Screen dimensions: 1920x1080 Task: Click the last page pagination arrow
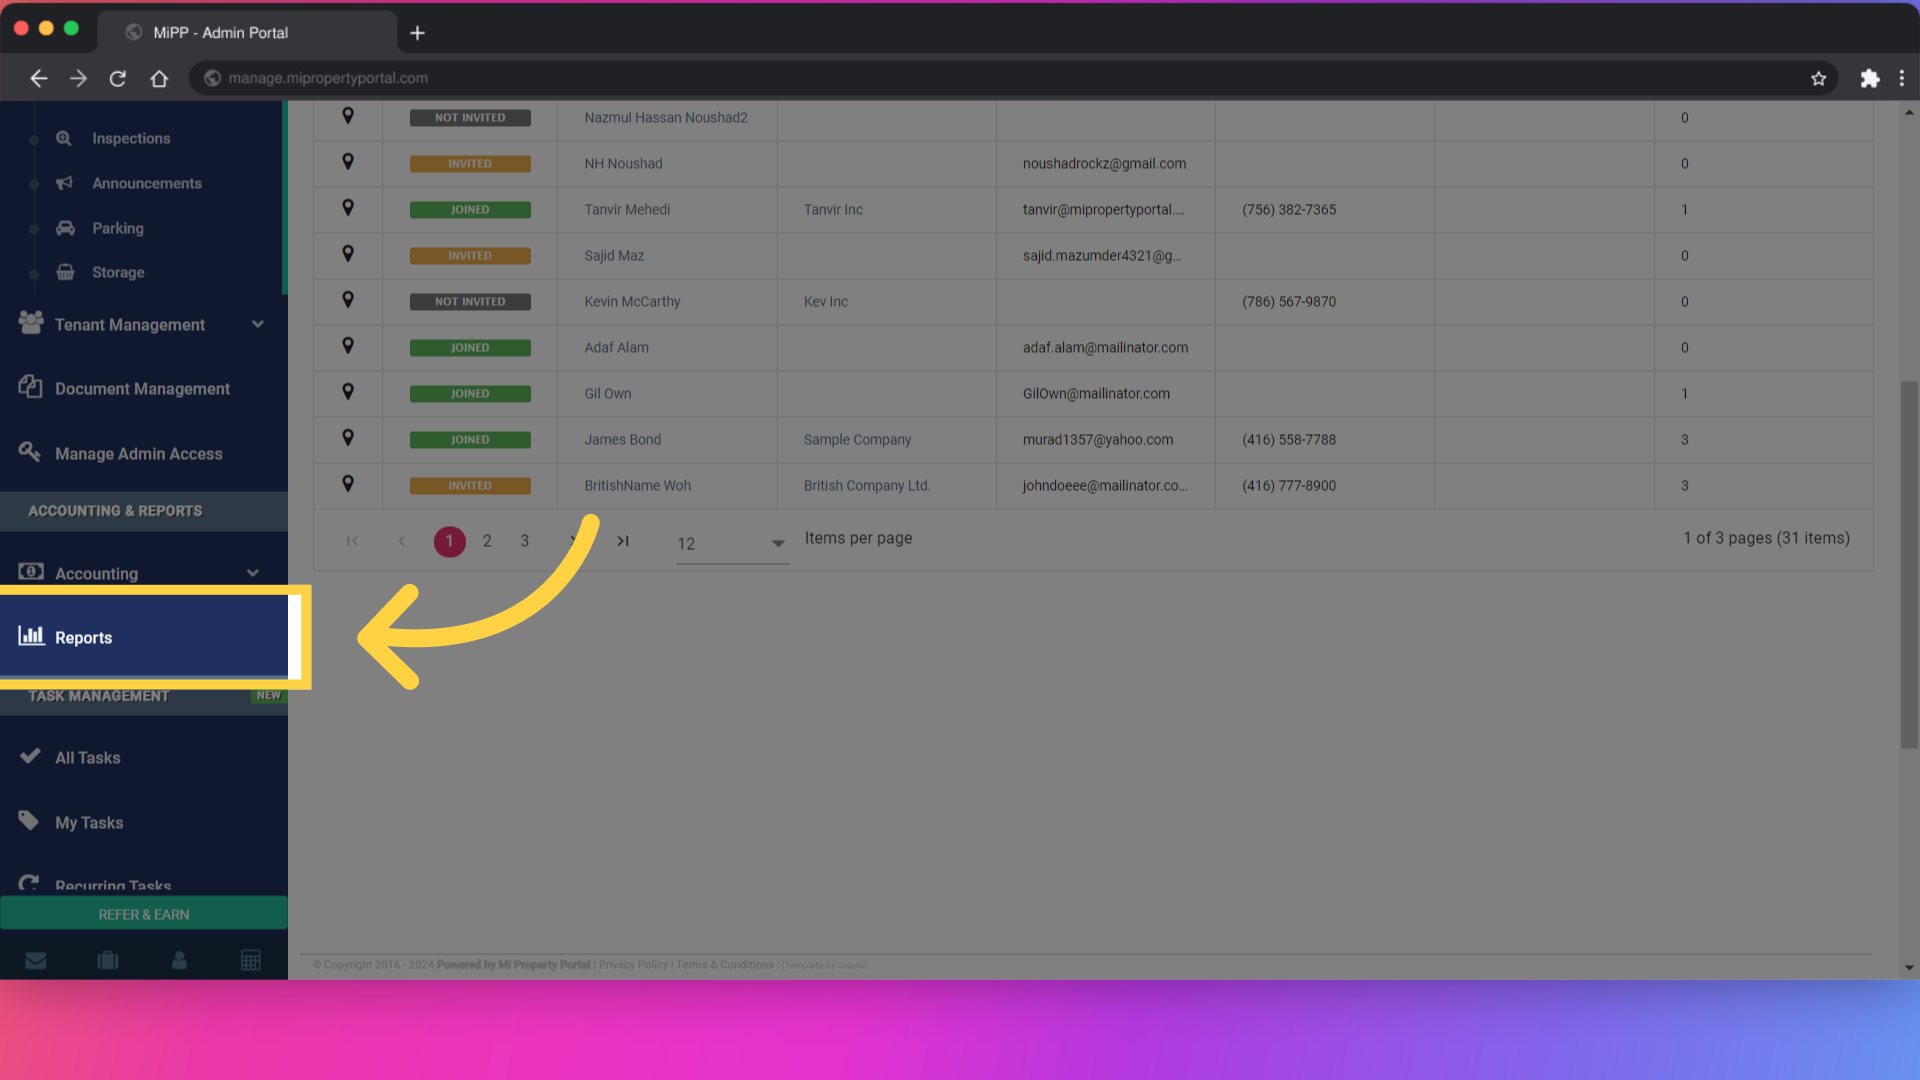tap(623, 541)
